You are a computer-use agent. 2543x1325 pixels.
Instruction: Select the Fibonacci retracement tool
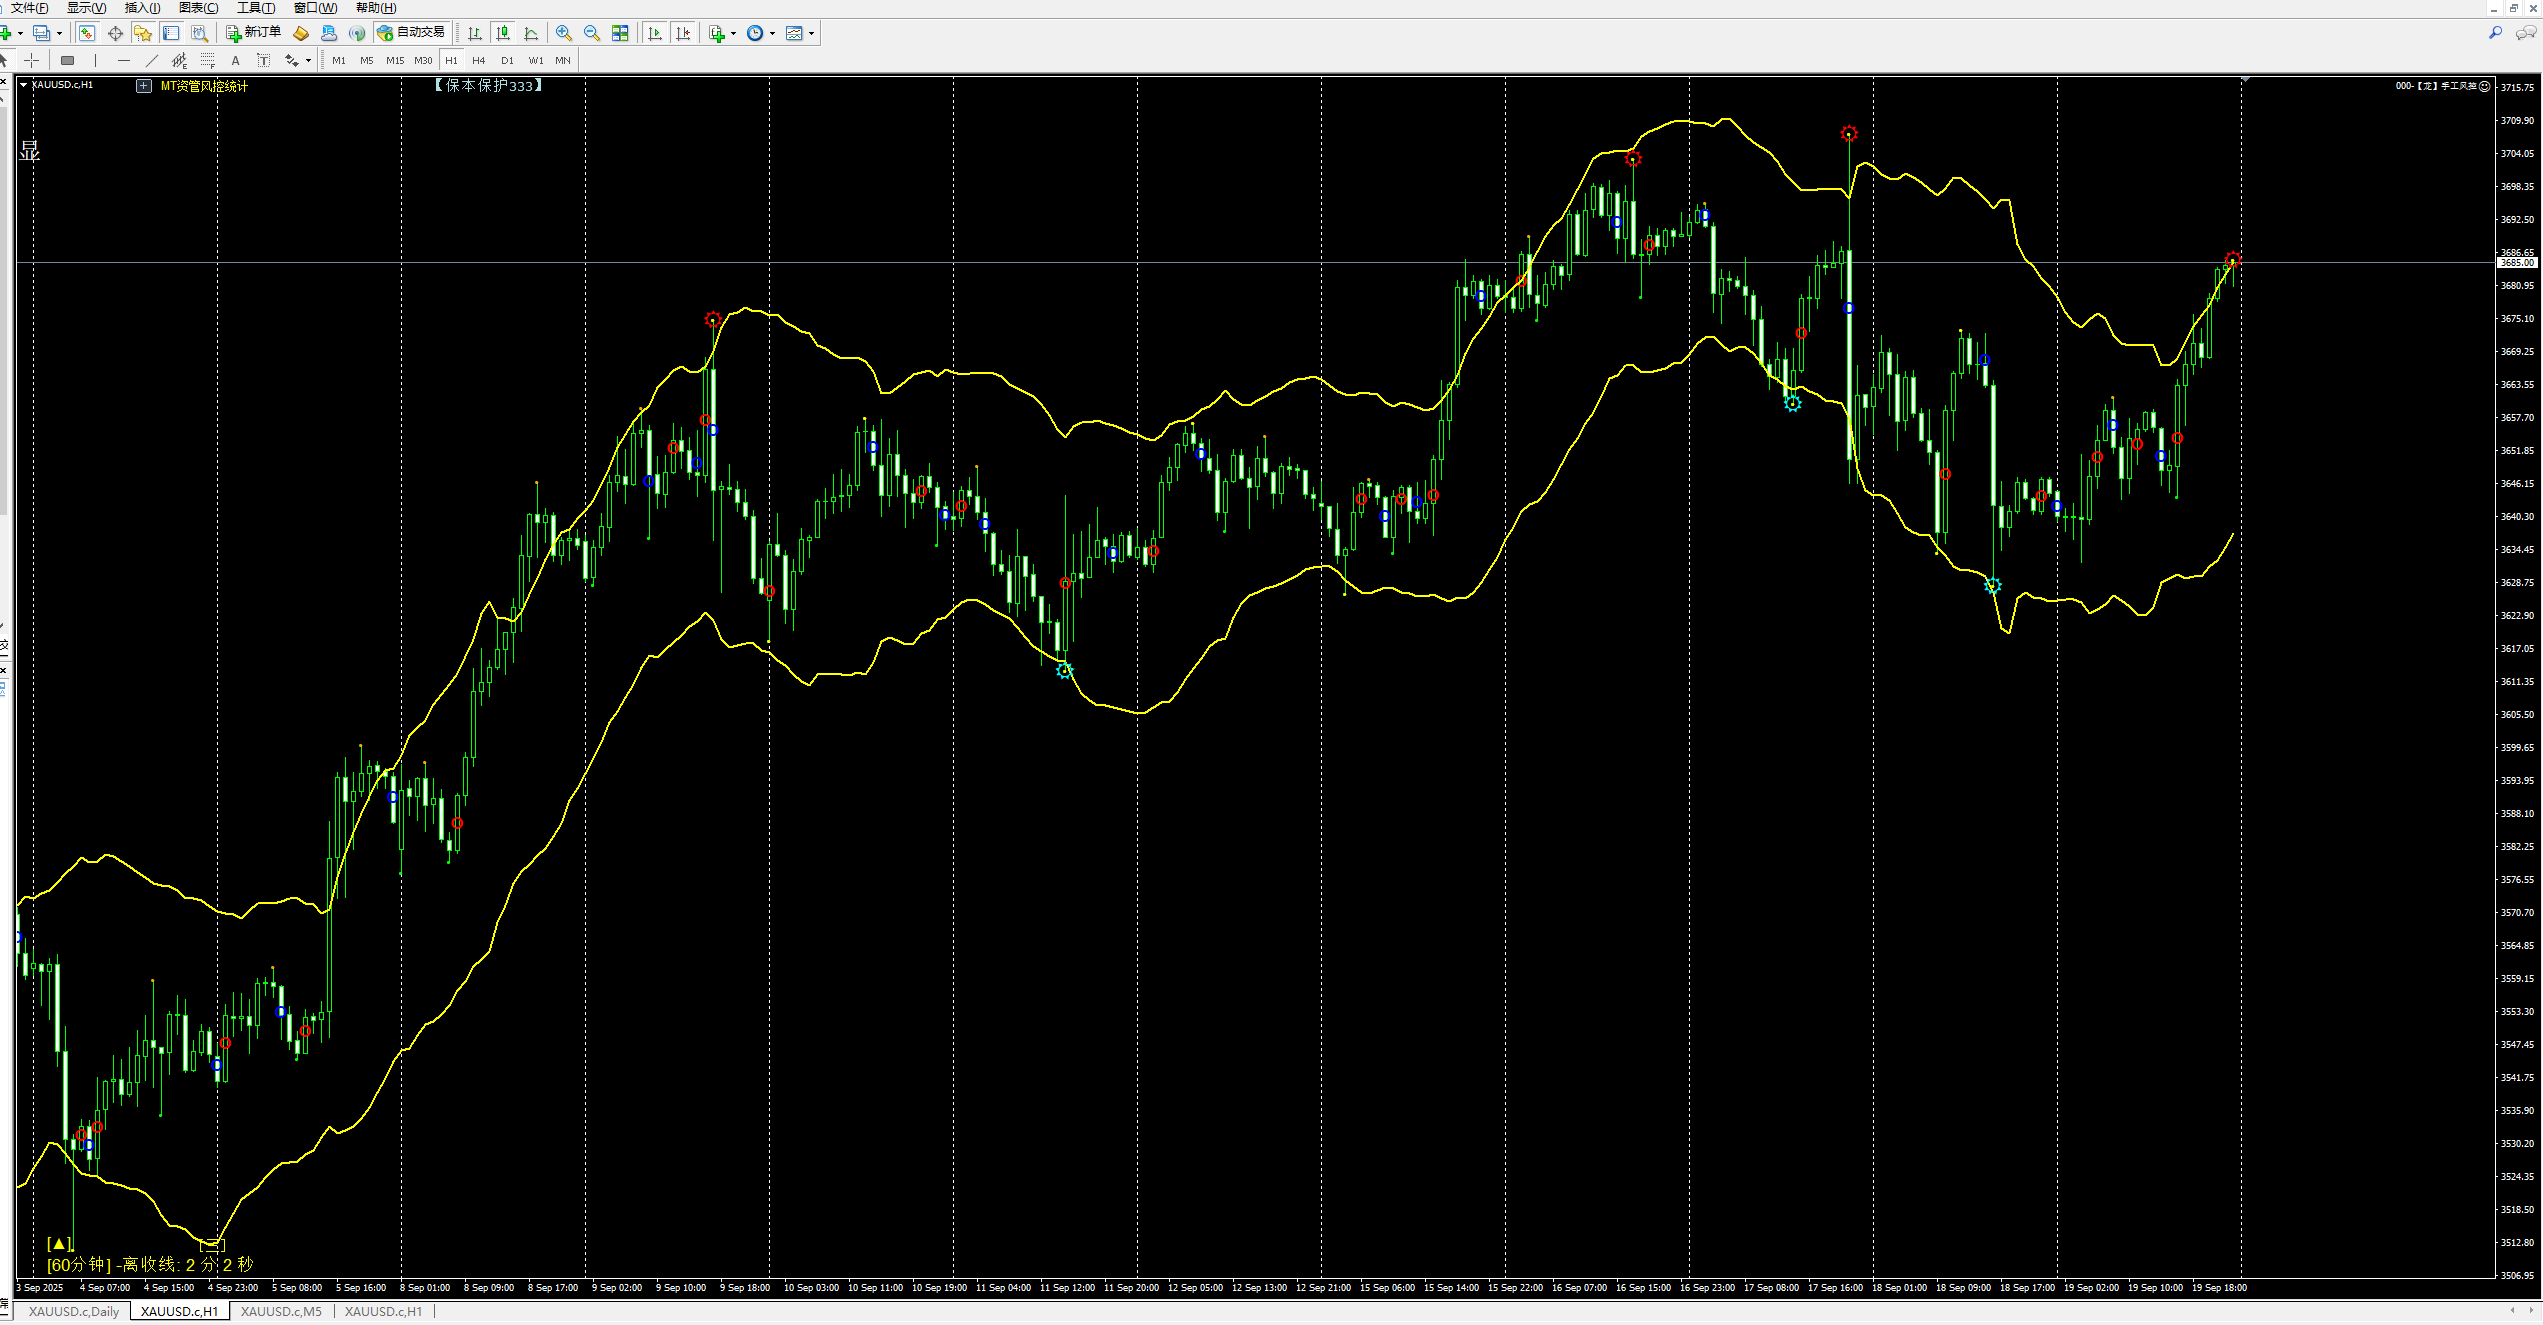click(x=207, y=60)
